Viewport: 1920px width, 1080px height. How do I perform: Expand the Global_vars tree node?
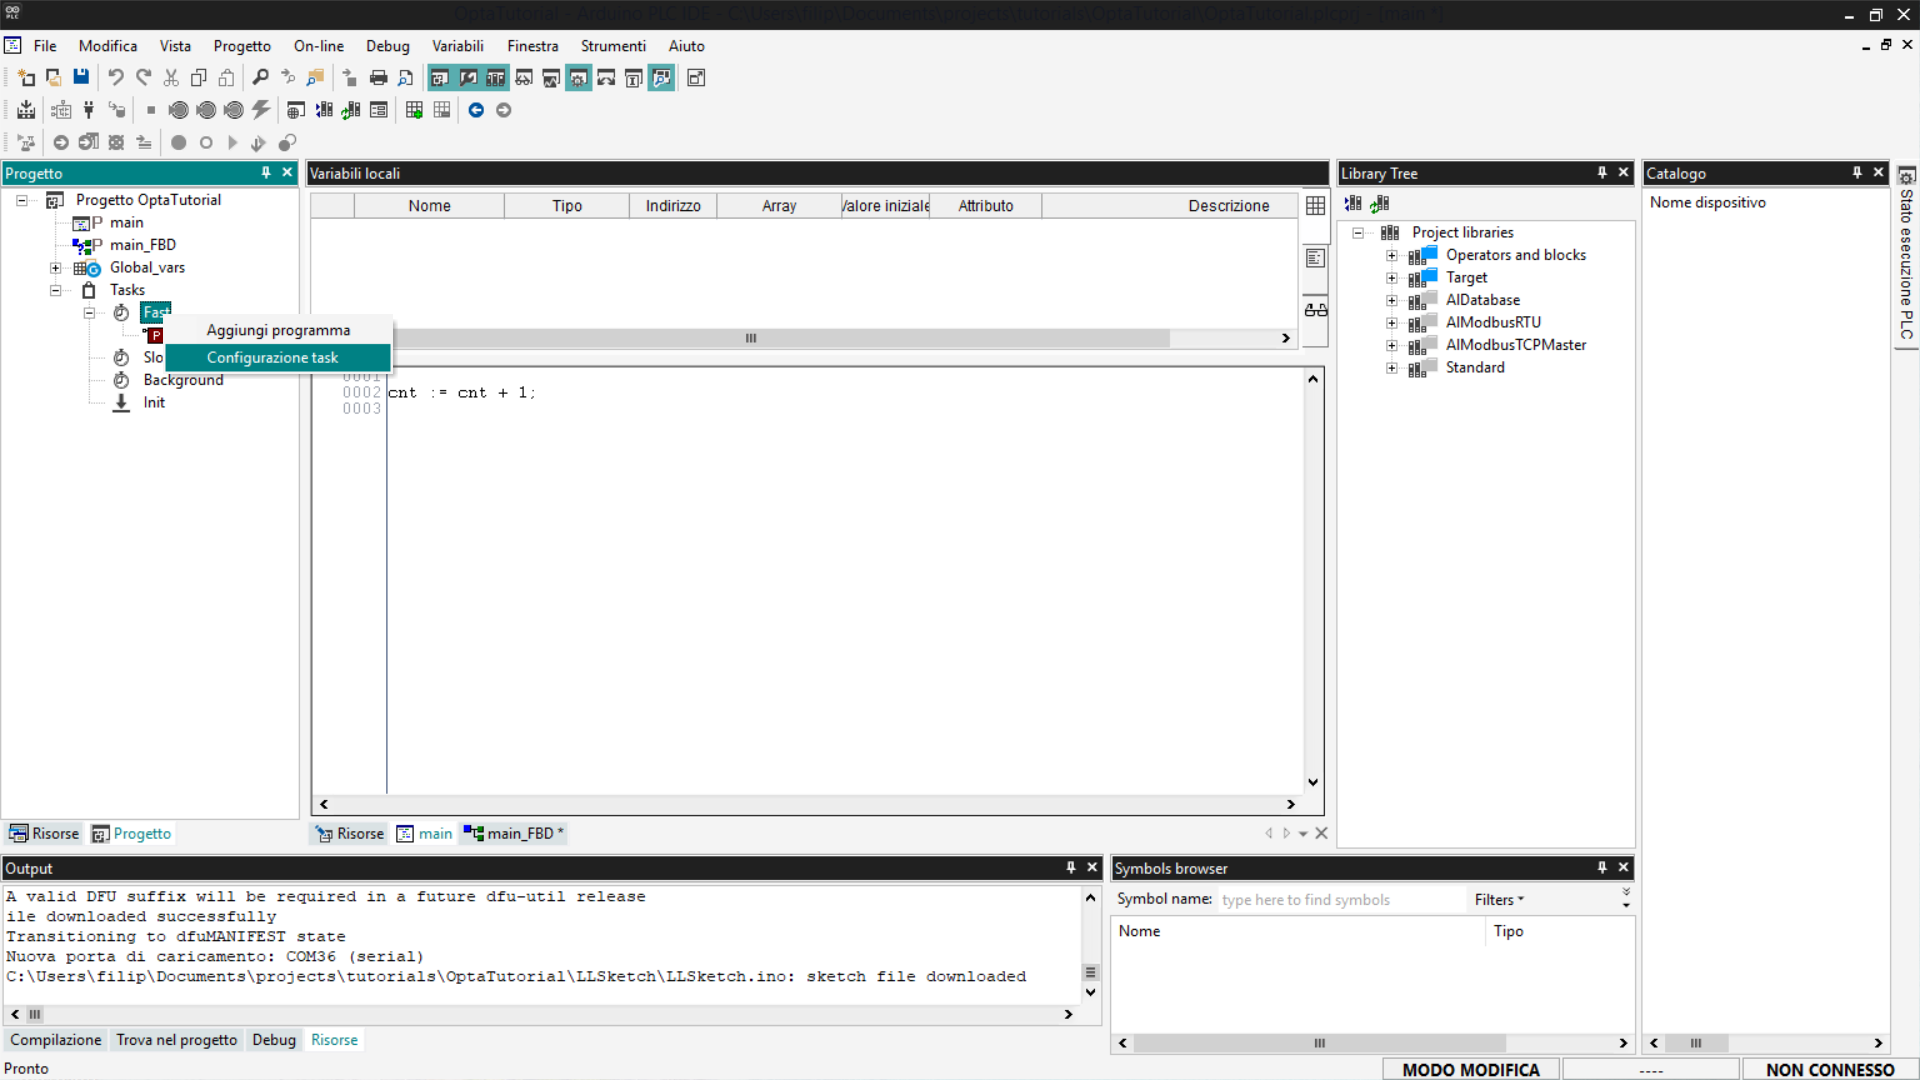56,268
